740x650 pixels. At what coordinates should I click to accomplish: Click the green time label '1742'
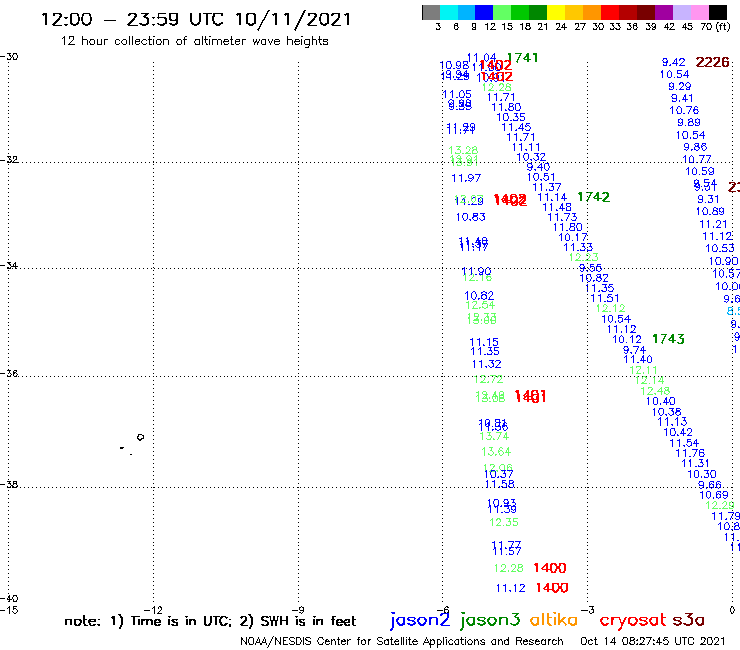coord(593,197)
